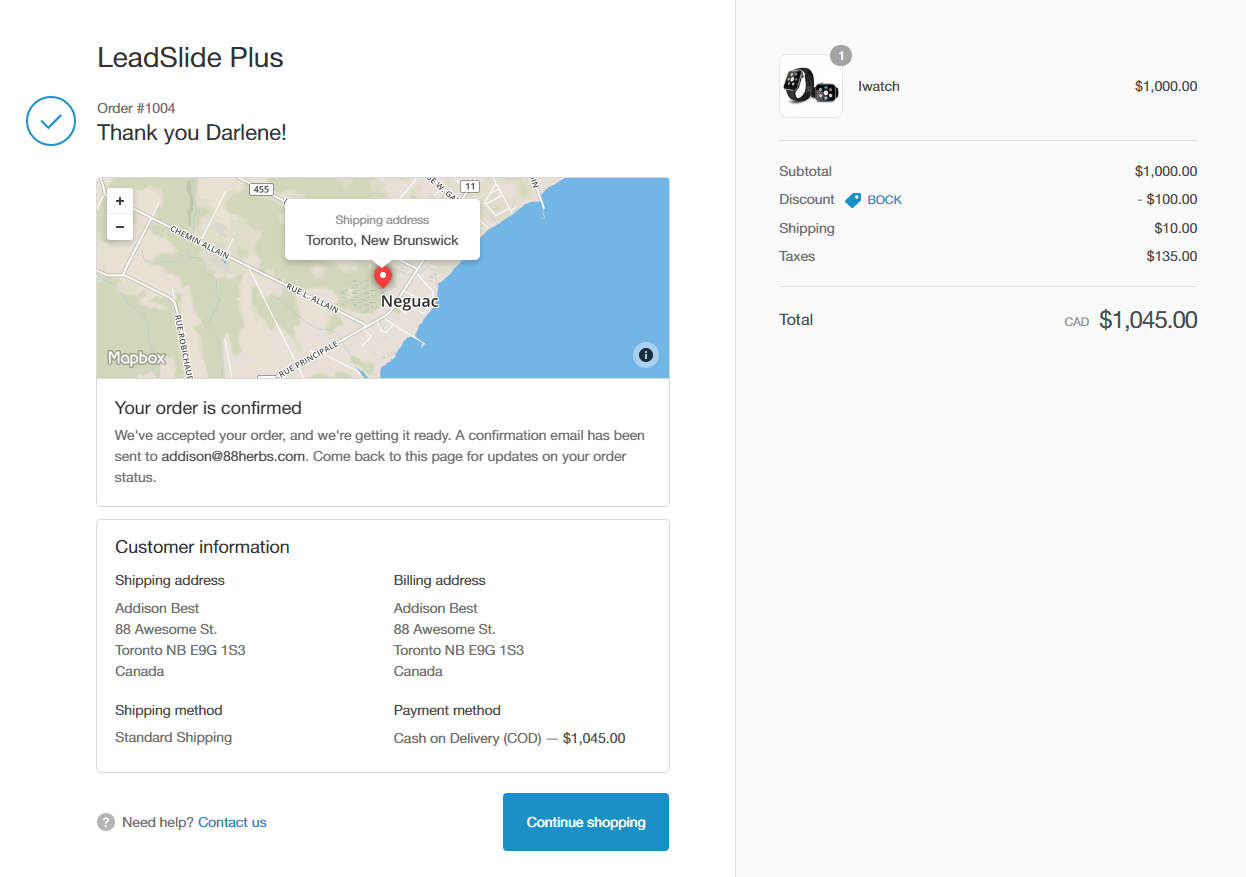
Task: Click the Customer information heading
Action: [x=202, y=547]
